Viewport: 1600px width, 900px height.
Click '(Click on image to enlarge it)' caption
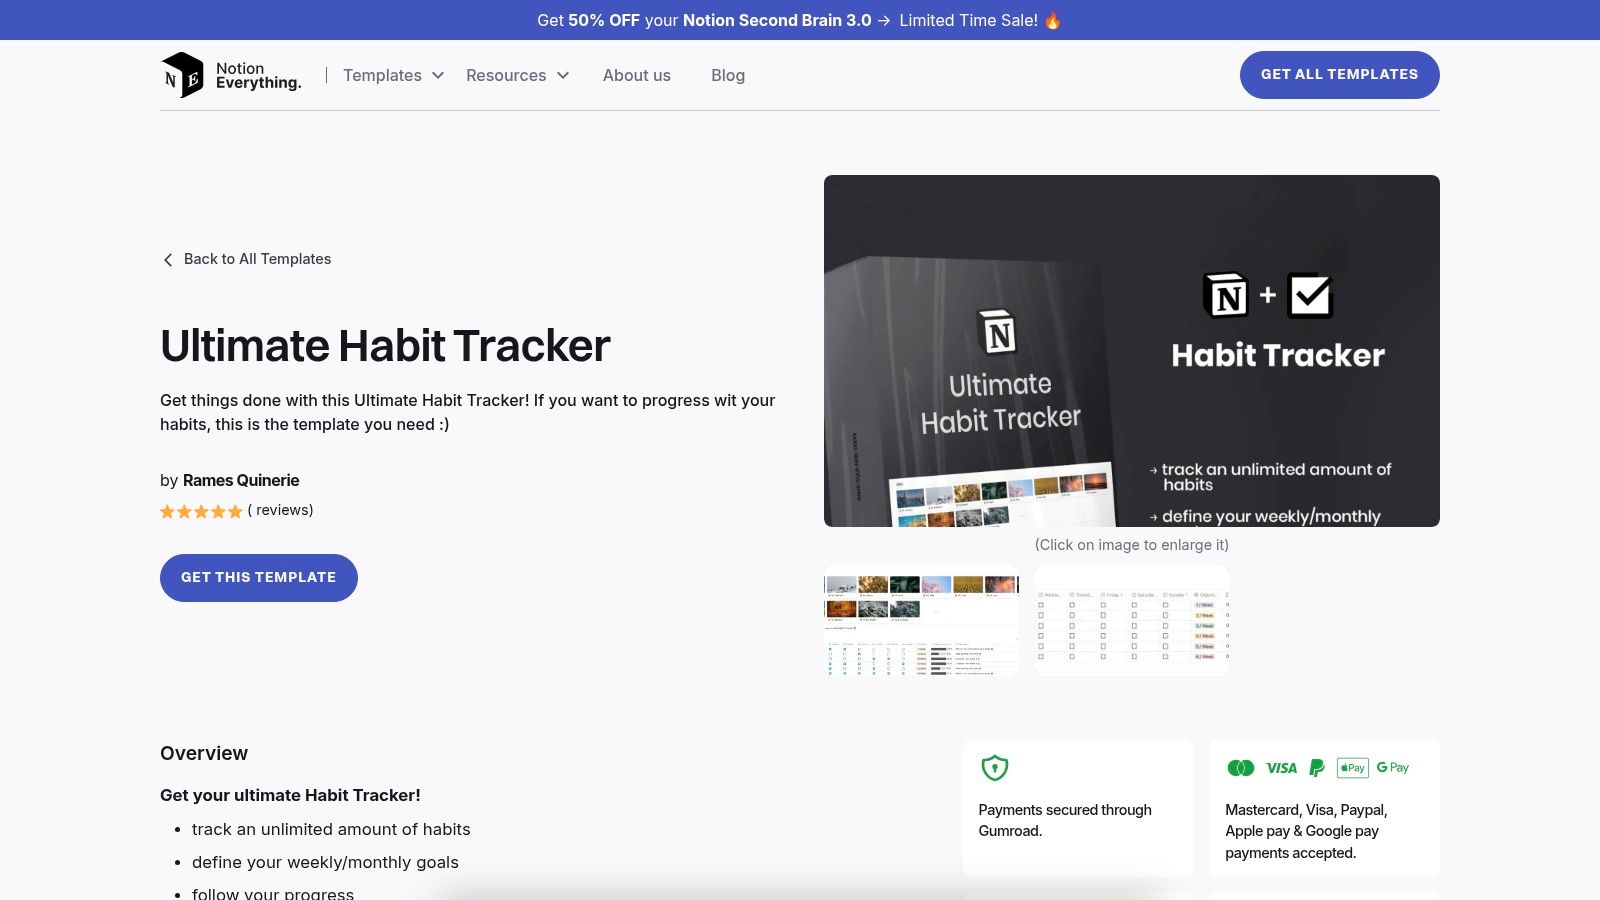[1132, 545]
